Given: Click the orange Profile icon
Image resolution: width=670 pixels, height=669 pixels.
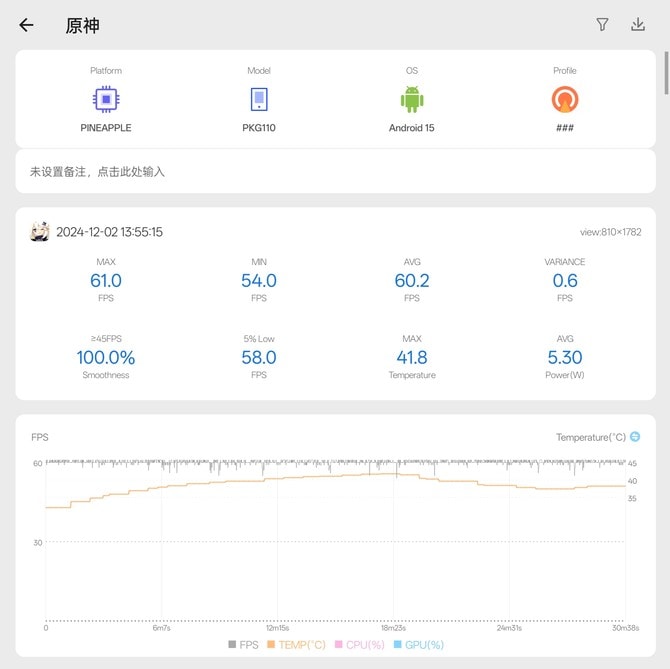Looking at the screenshot, I should 565,99.
